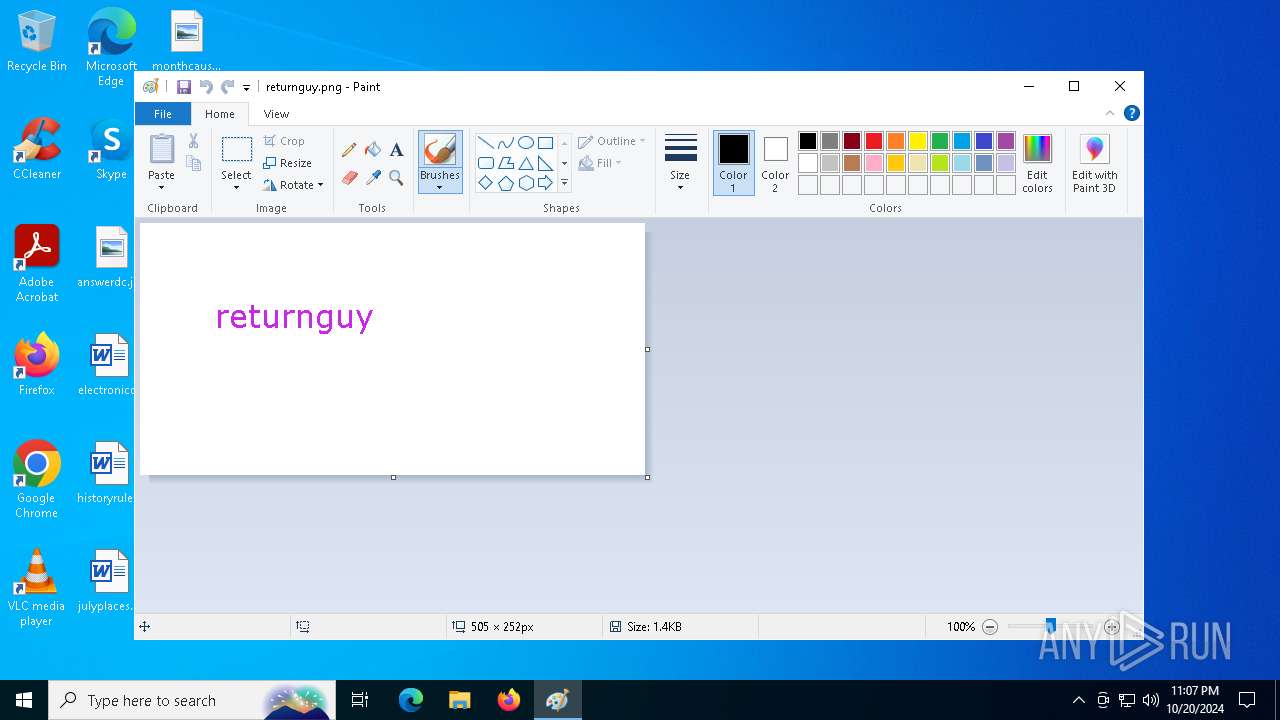The image size is (1280, 720).
Task: Click the rectangular Select tool icon
Action: 237,150
